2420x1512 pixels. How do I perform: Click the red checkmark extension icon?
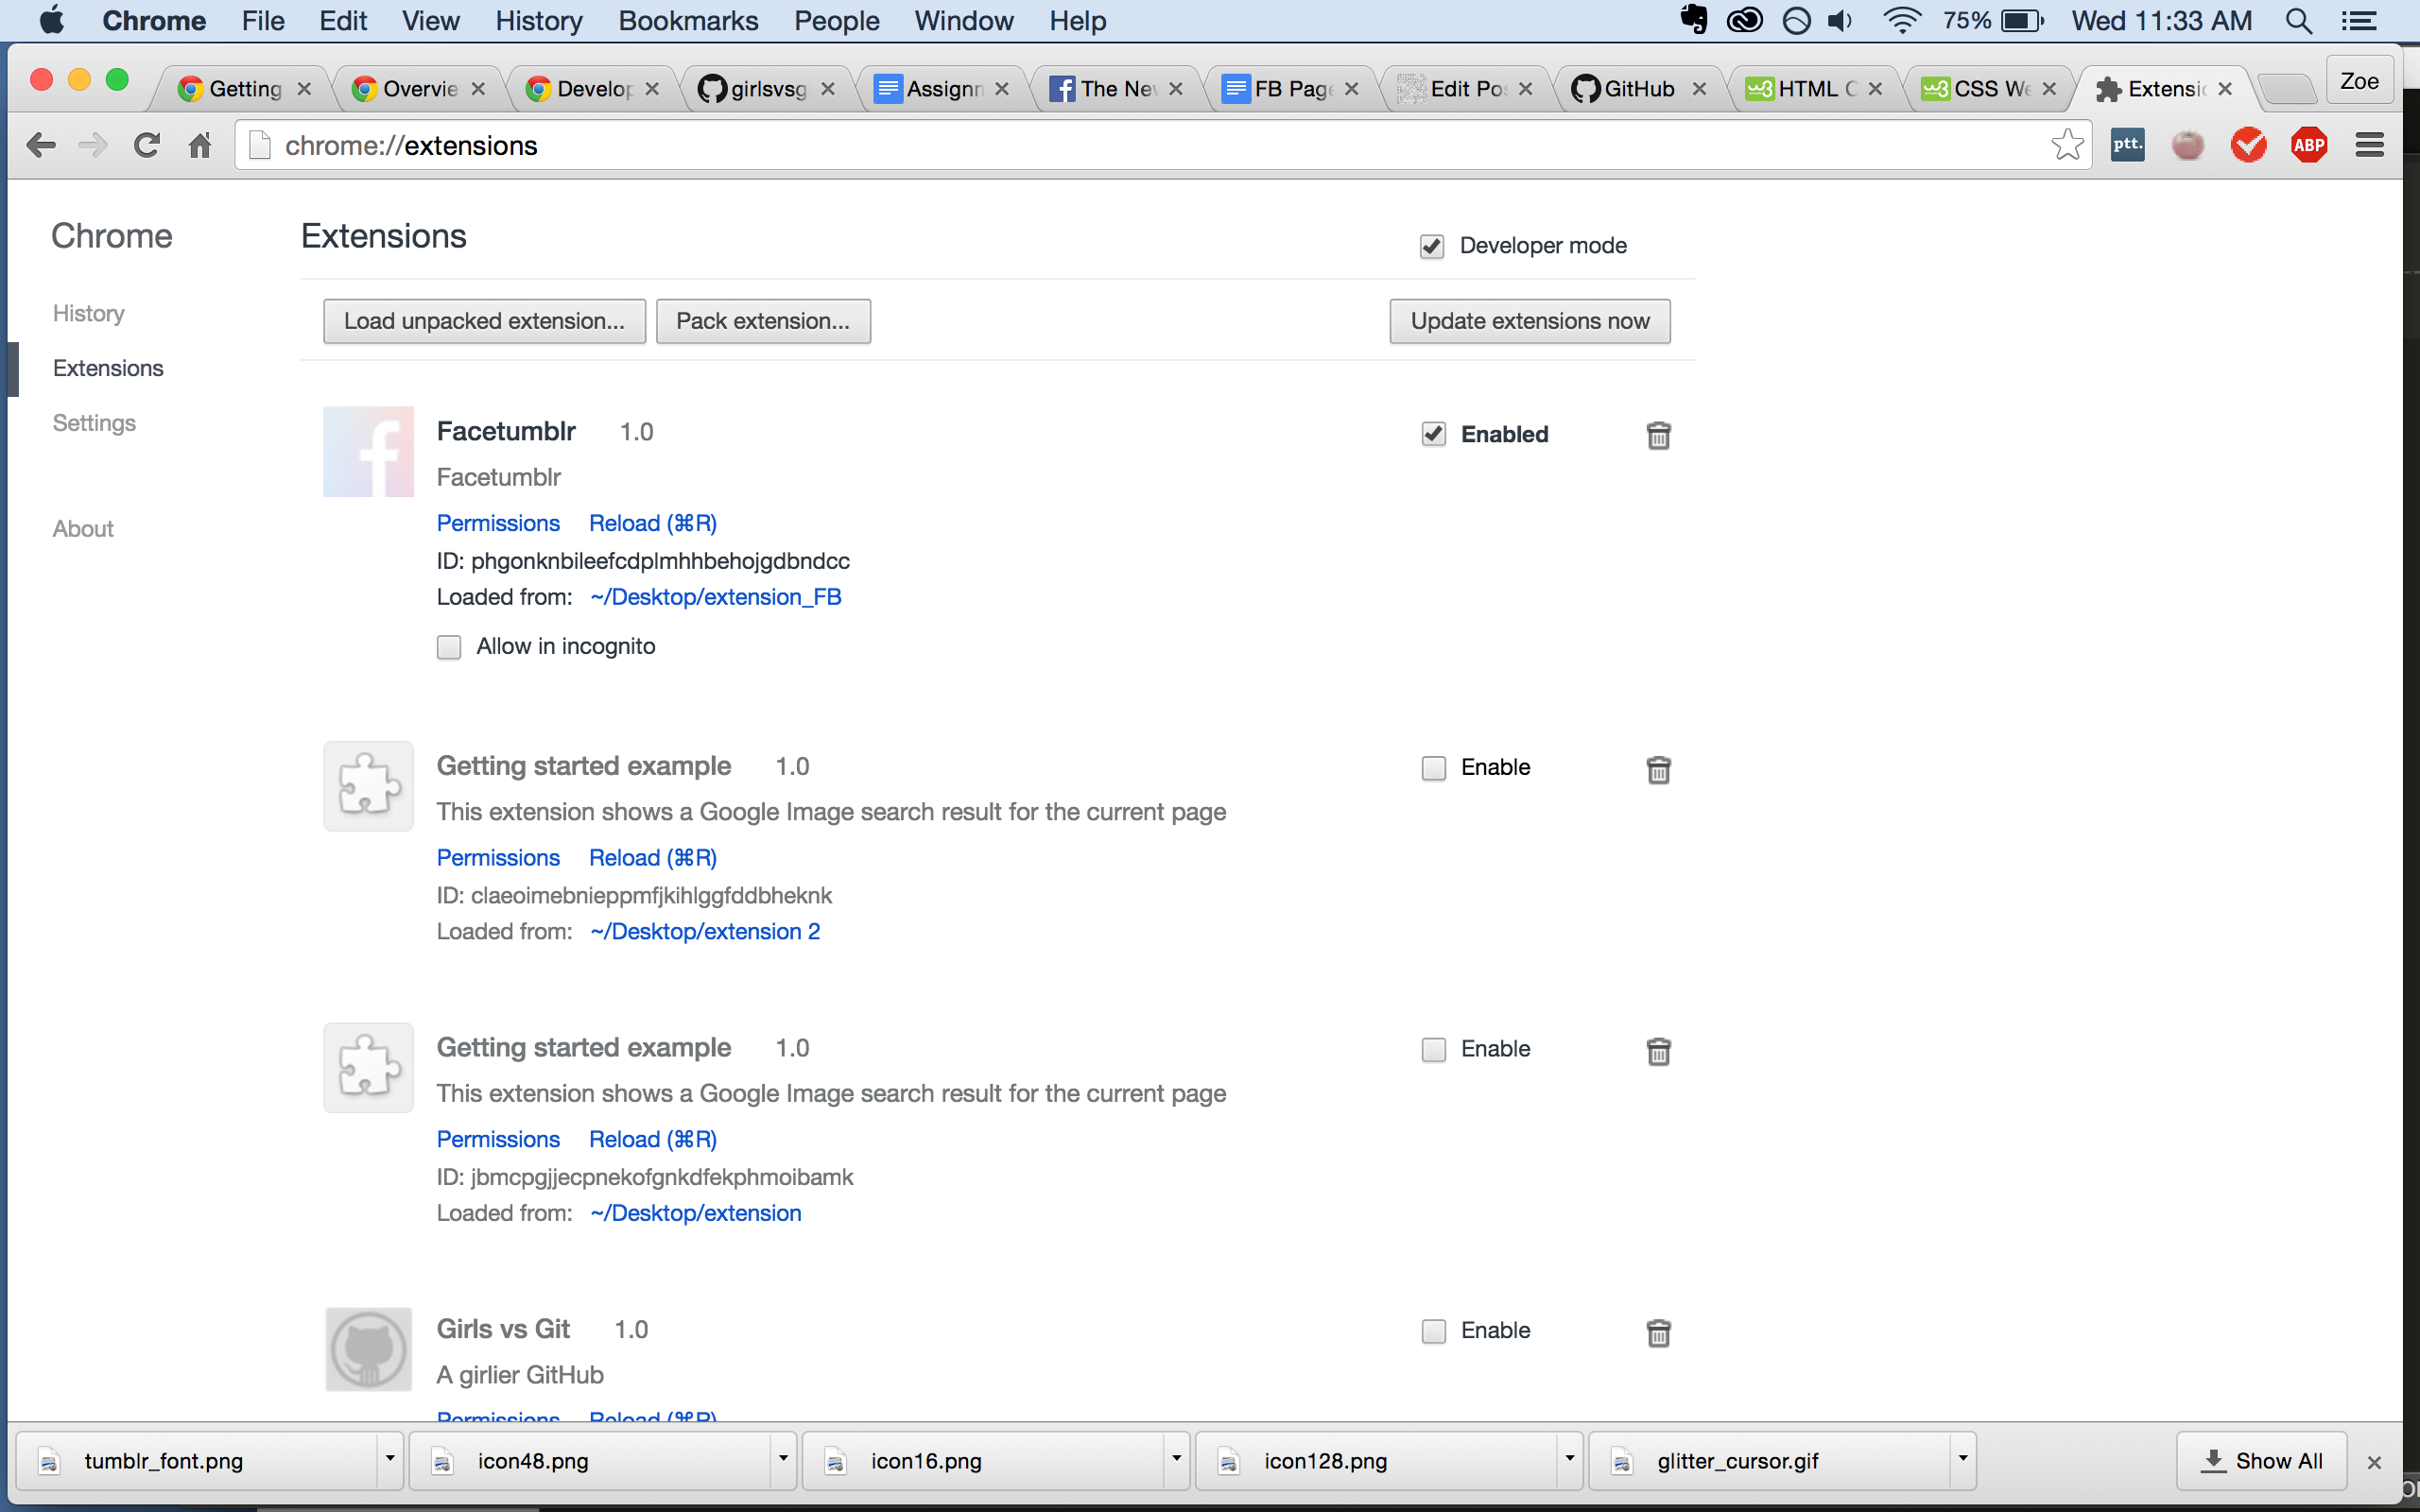[x=2248, y=146]
